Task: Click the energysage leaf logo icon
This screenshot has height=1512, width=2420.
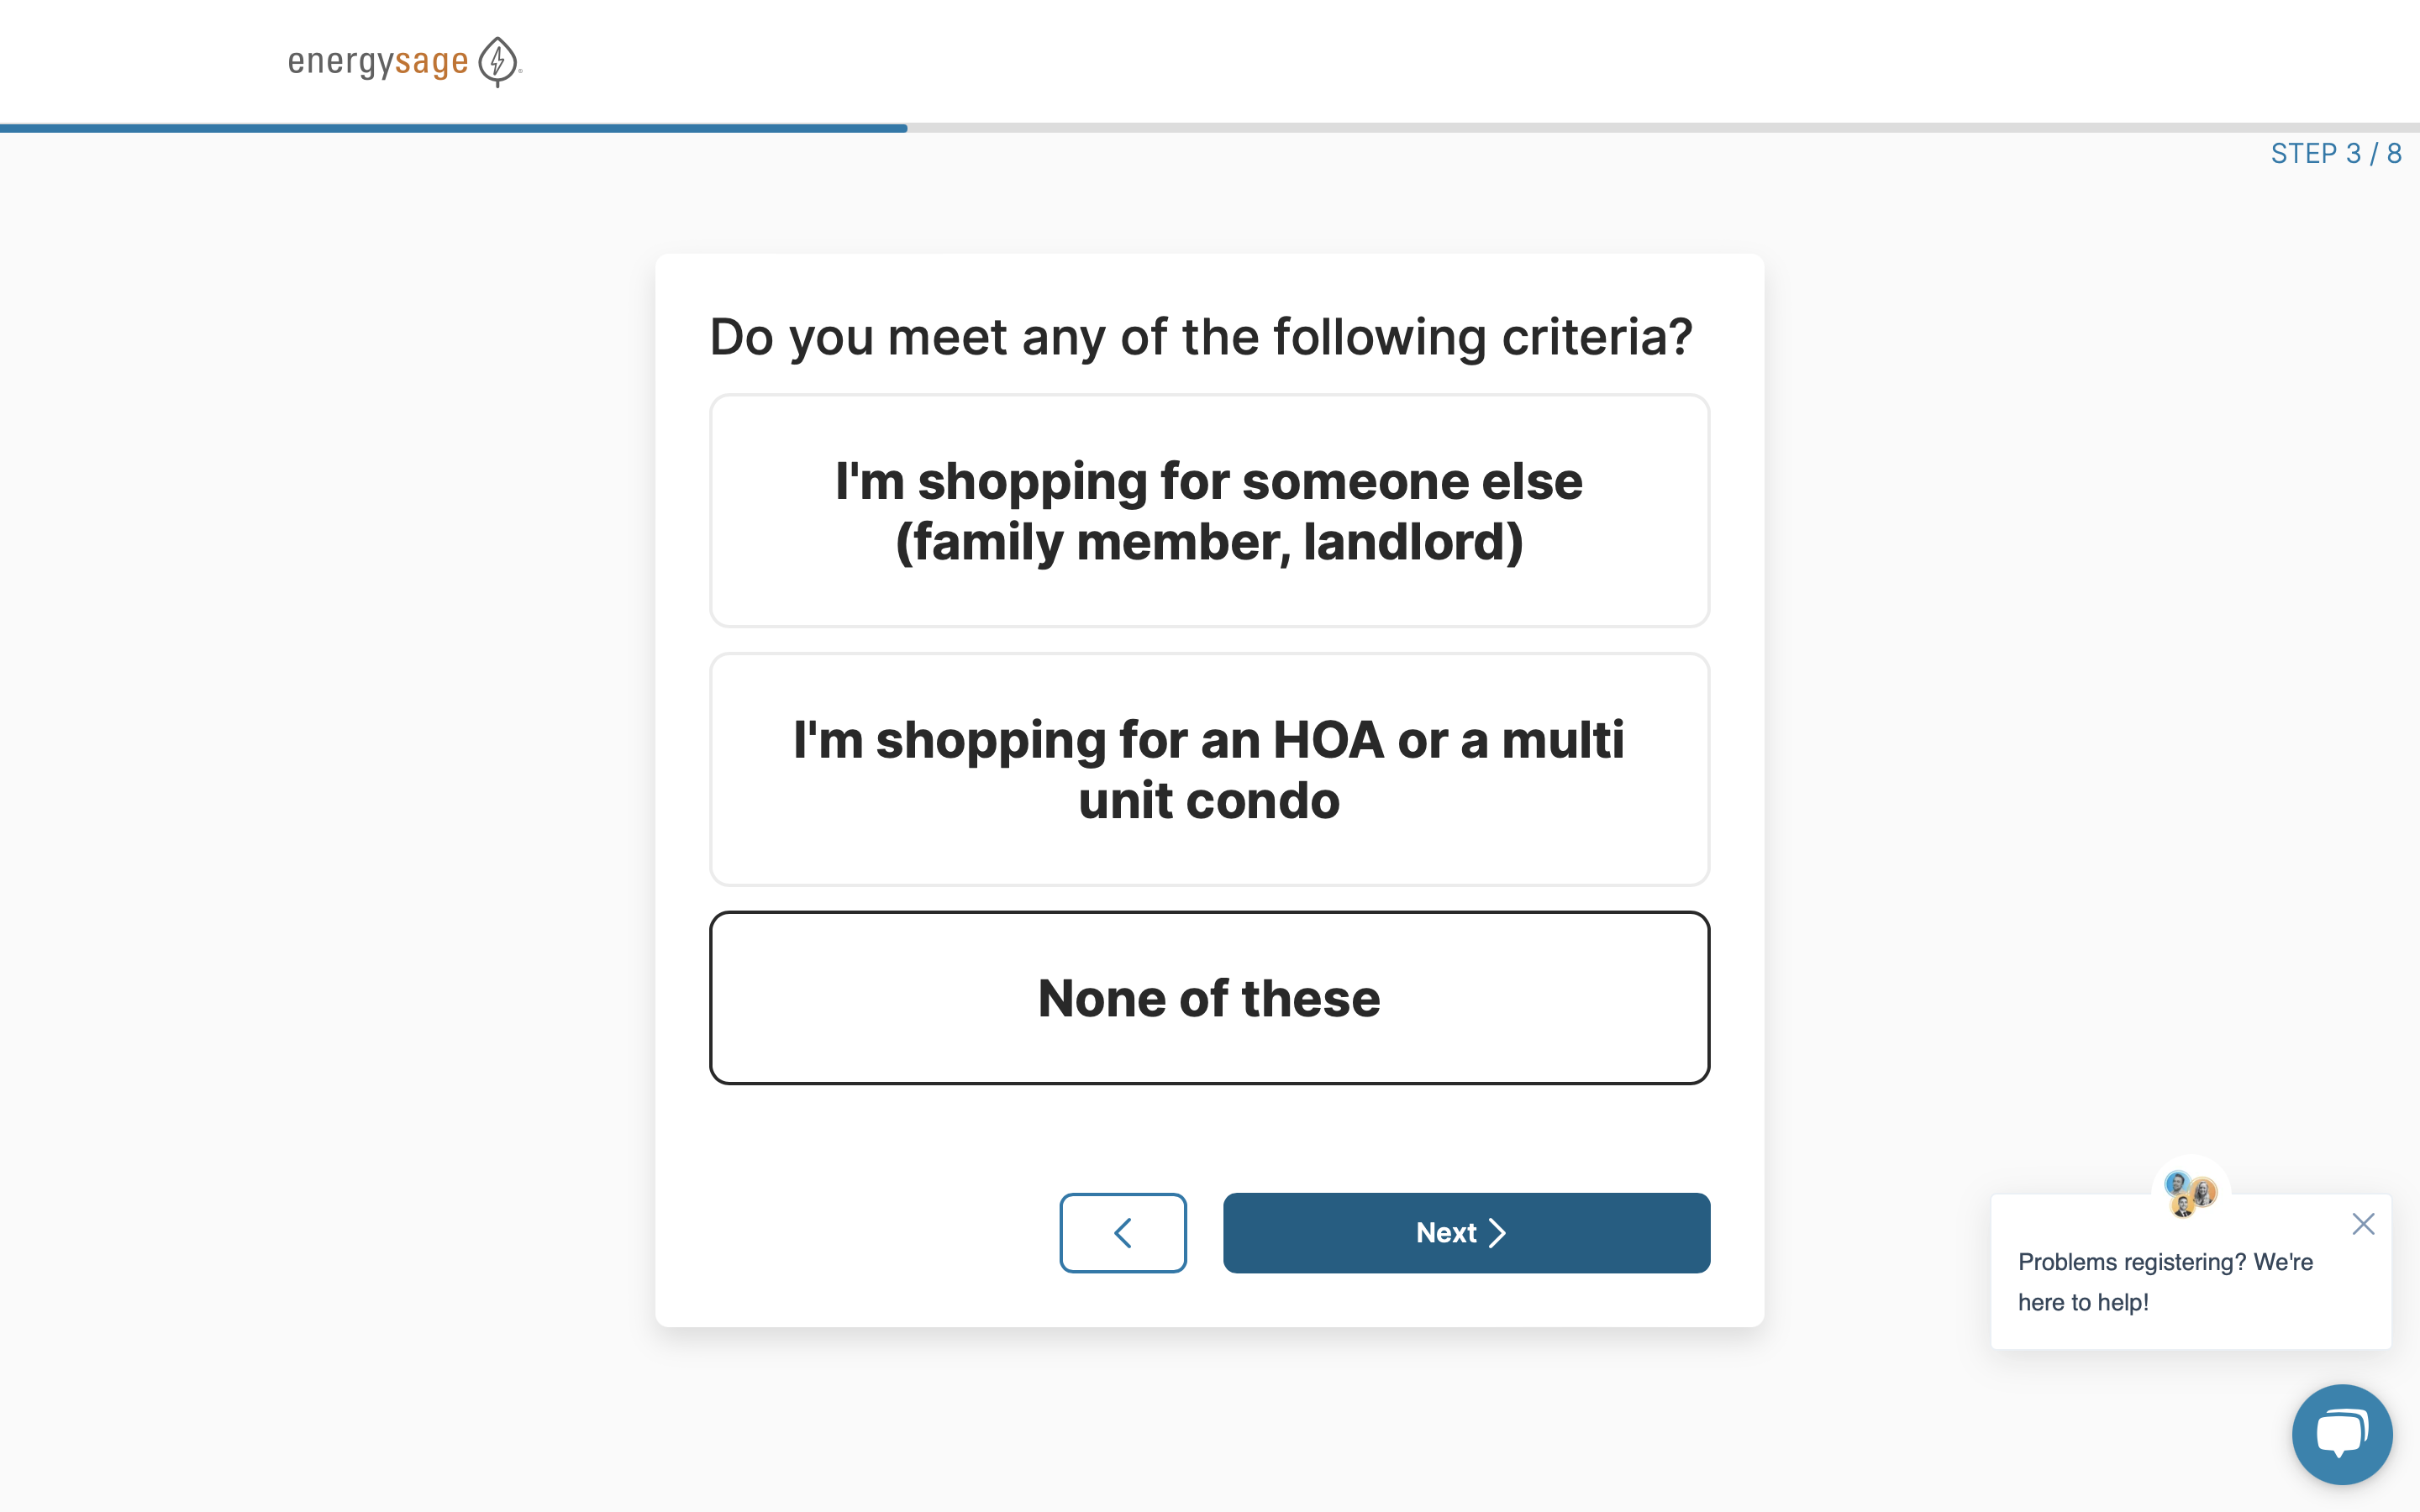Action: [x=497, y=61]
